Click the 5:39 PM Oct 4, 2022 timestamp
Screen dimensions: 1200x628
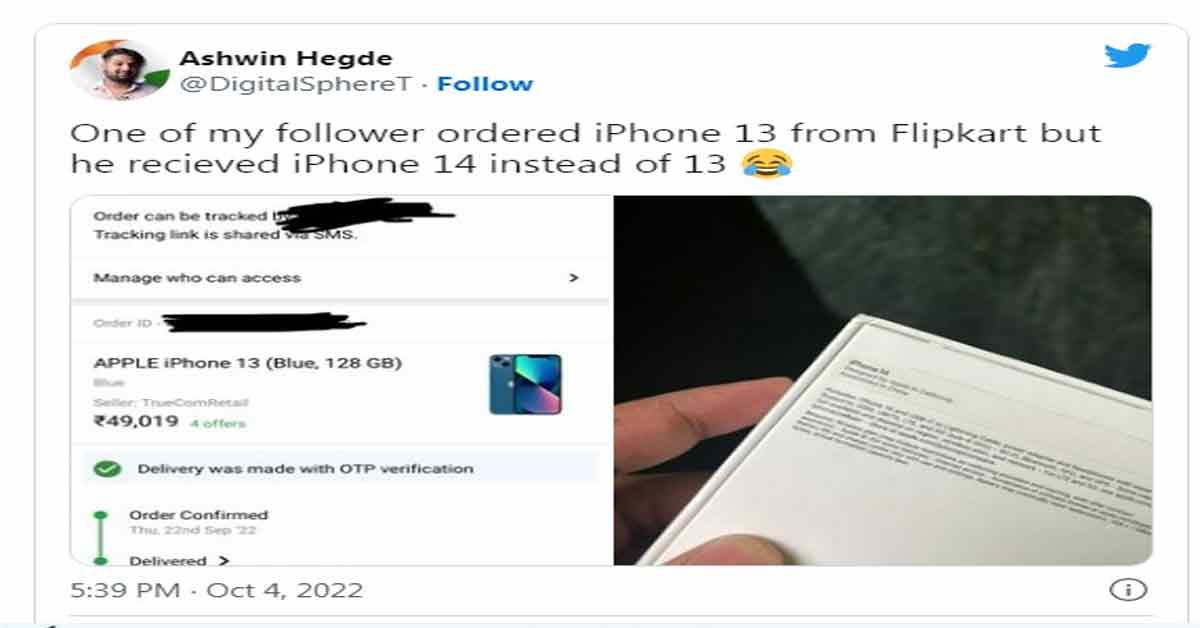(x=216, y=590)
